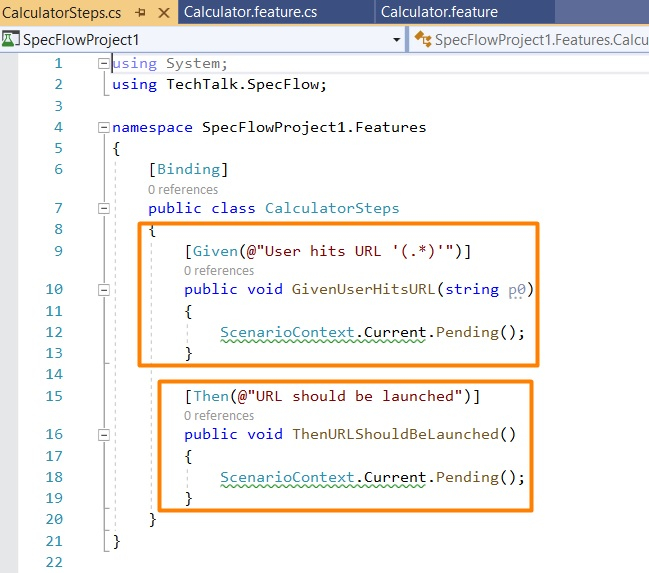Collapse the CalculatorSteps class block
This screenshot has width=649, height=573.
pyautogui.click(x=103, y=208)
